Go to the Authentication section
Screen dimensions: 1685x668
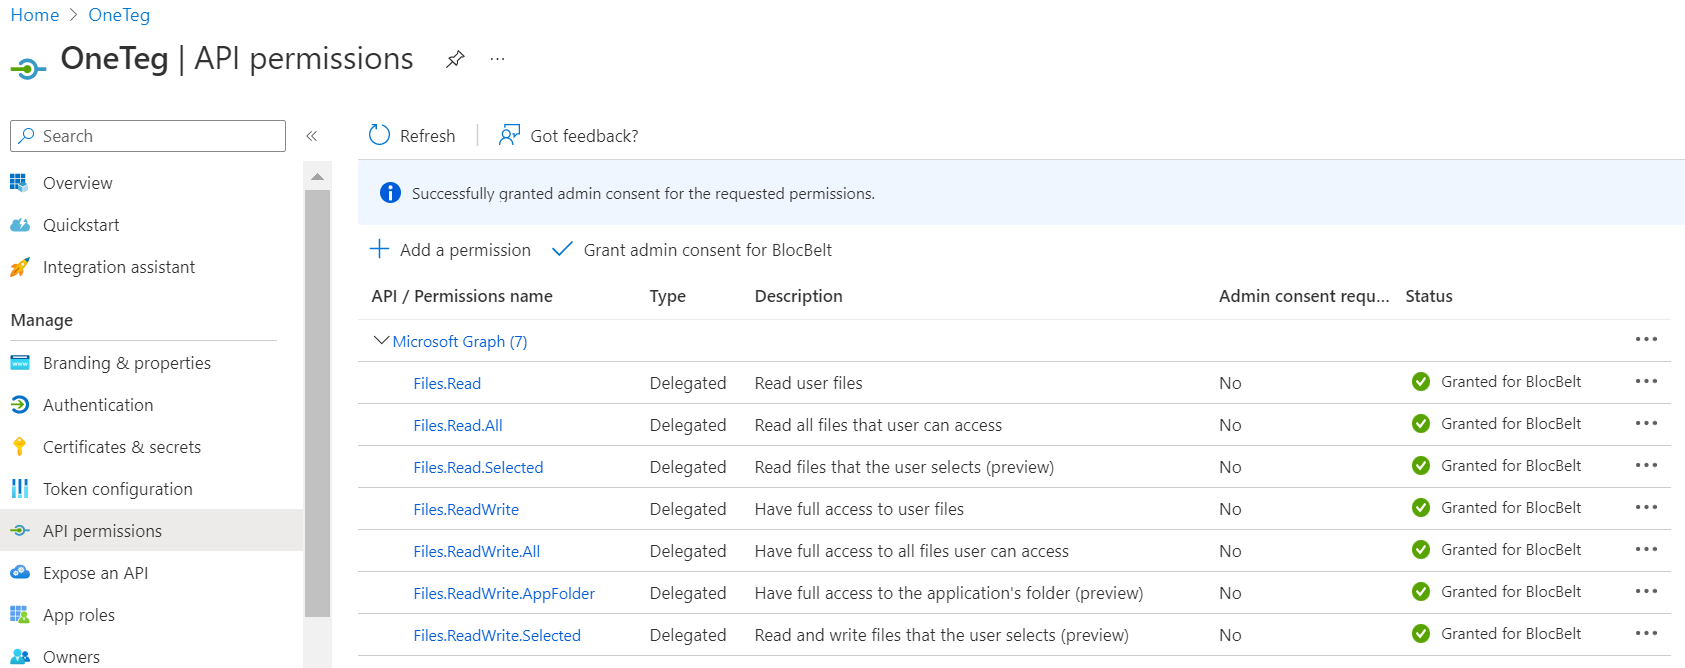click(98, 405)
